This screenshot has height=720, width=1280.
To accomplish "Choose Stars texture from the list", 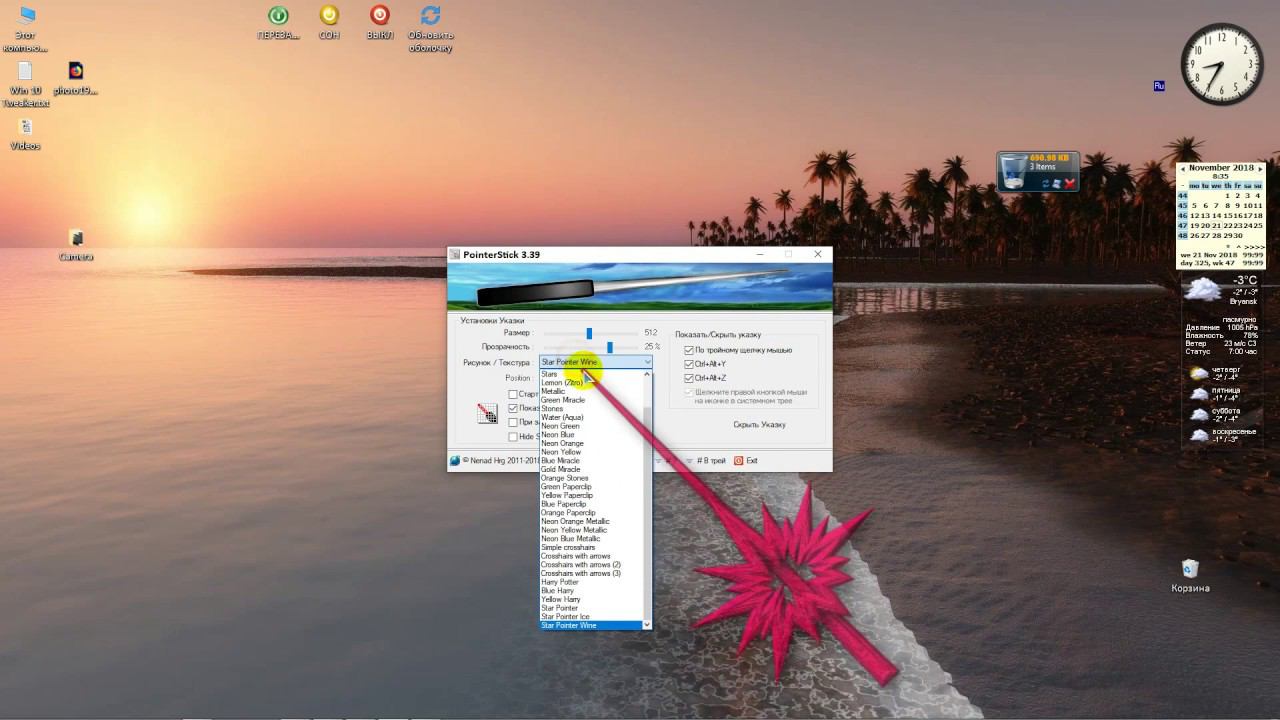I will point(591,374).
